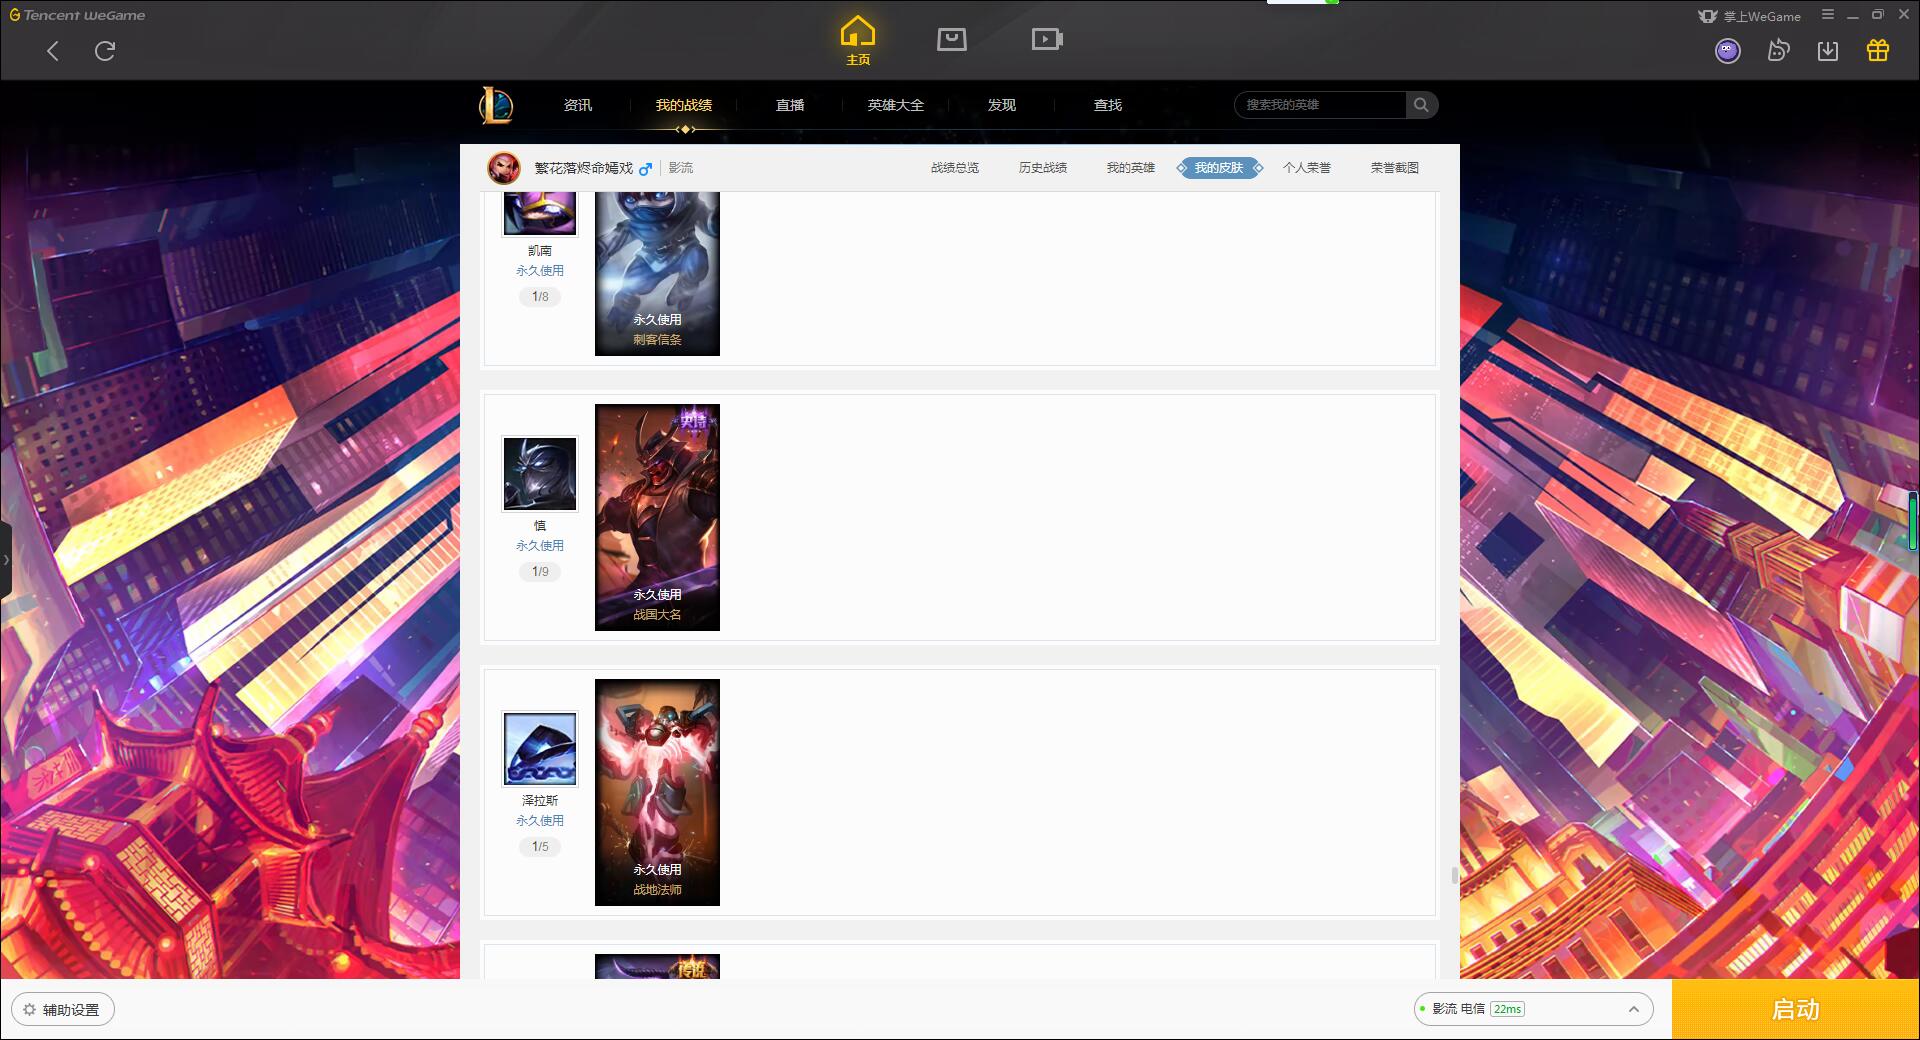Click the 永久使用 label under 泽拉斯
The width and height of the screenshot is (1920, 1040).
tap(540, 821)
